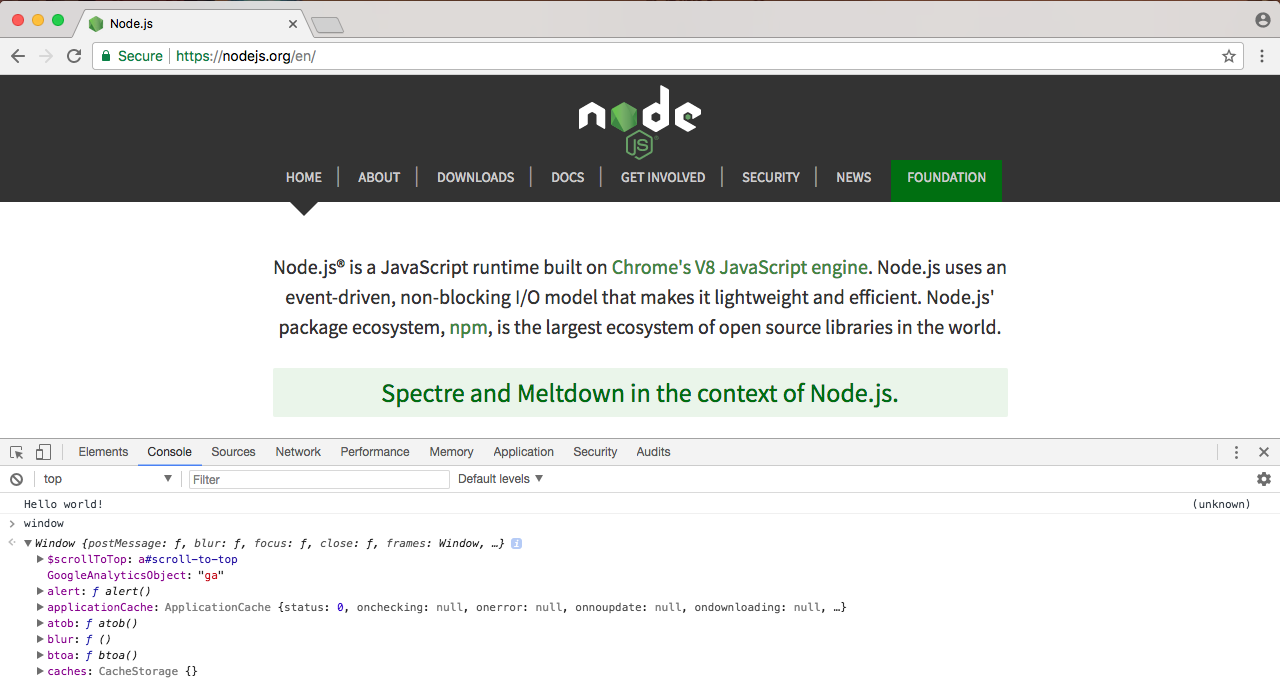This screenshot has height=680, width=1280.
Task: Click the address bar URL
Action: tap(246, 56)
